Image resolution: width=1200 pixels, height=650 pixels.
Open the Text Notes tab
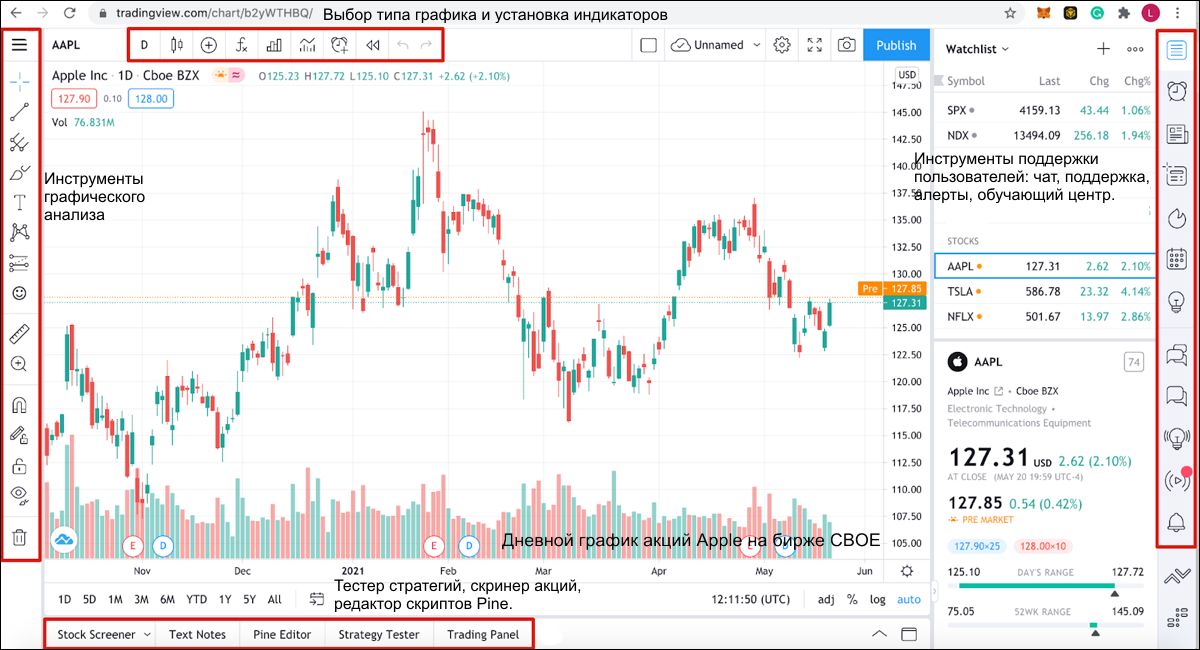pos(198,634)
